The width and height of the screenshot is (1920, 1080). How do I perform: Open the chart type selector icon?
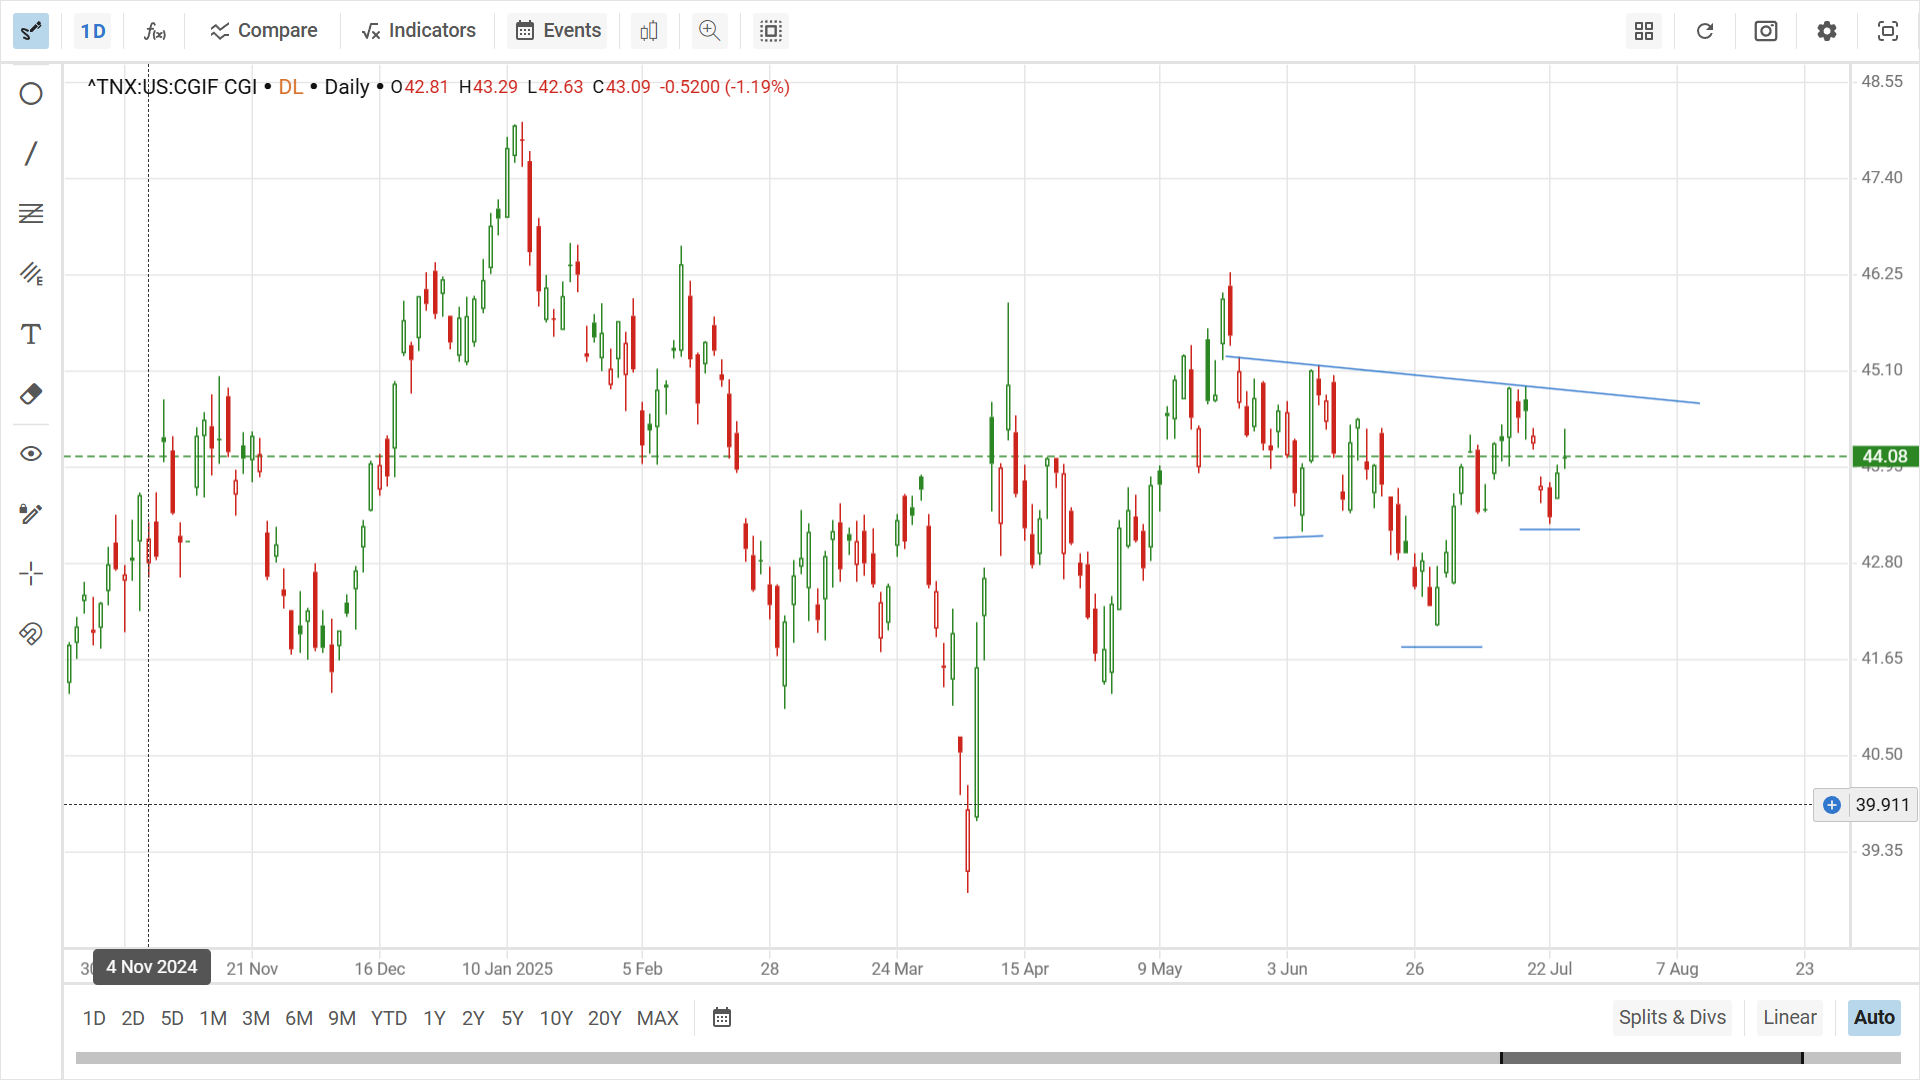[649, 31]
